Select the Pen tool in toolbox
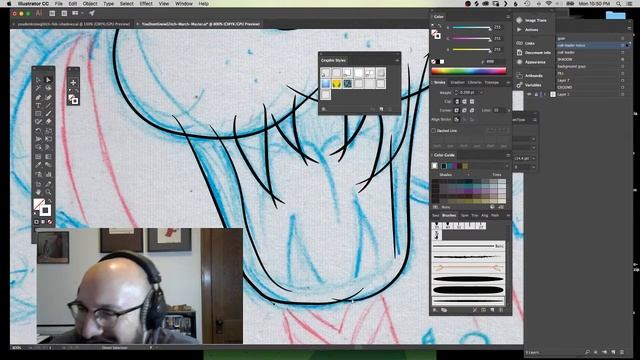The width and height of the screenshot is (640, 360). point(38,97)
